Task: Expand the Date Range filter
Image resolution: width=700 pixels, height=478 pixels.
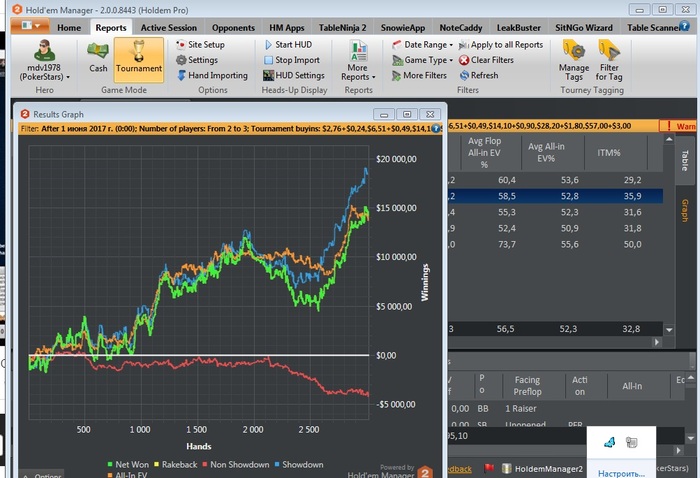Action: 422,45
